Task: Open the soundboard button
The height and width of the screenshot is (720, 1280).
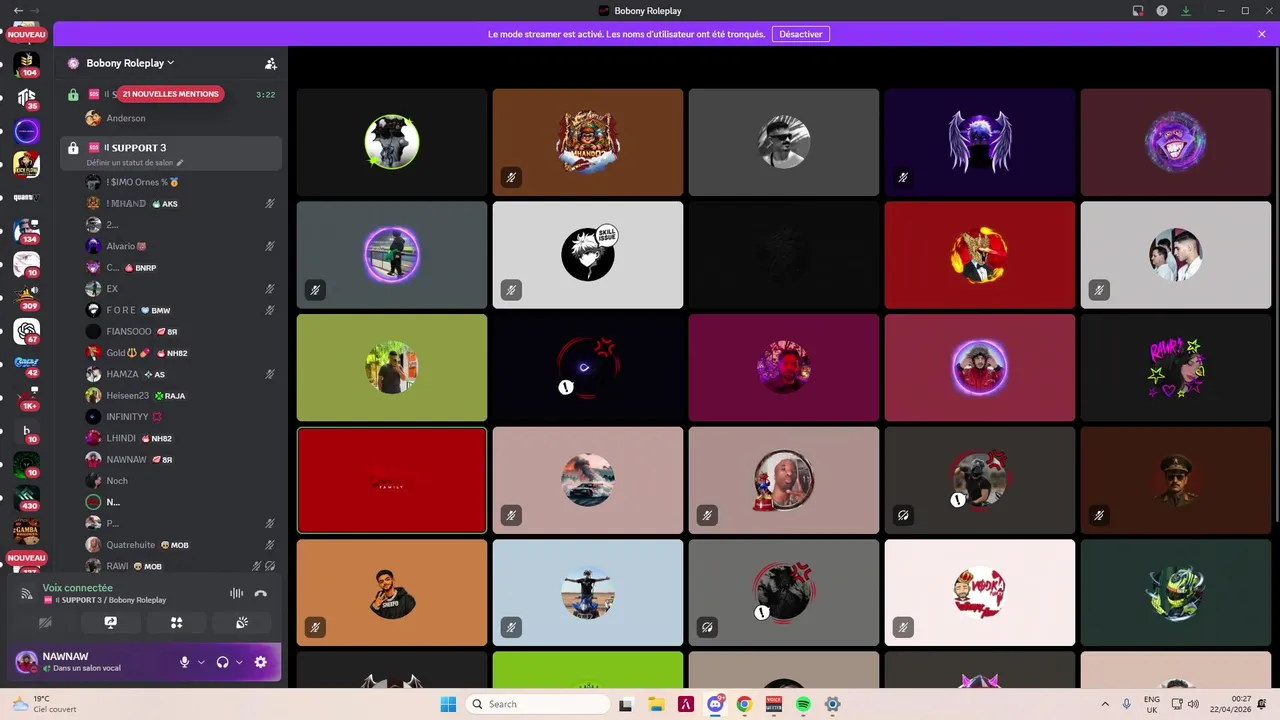Action: [x=242, y=622]
